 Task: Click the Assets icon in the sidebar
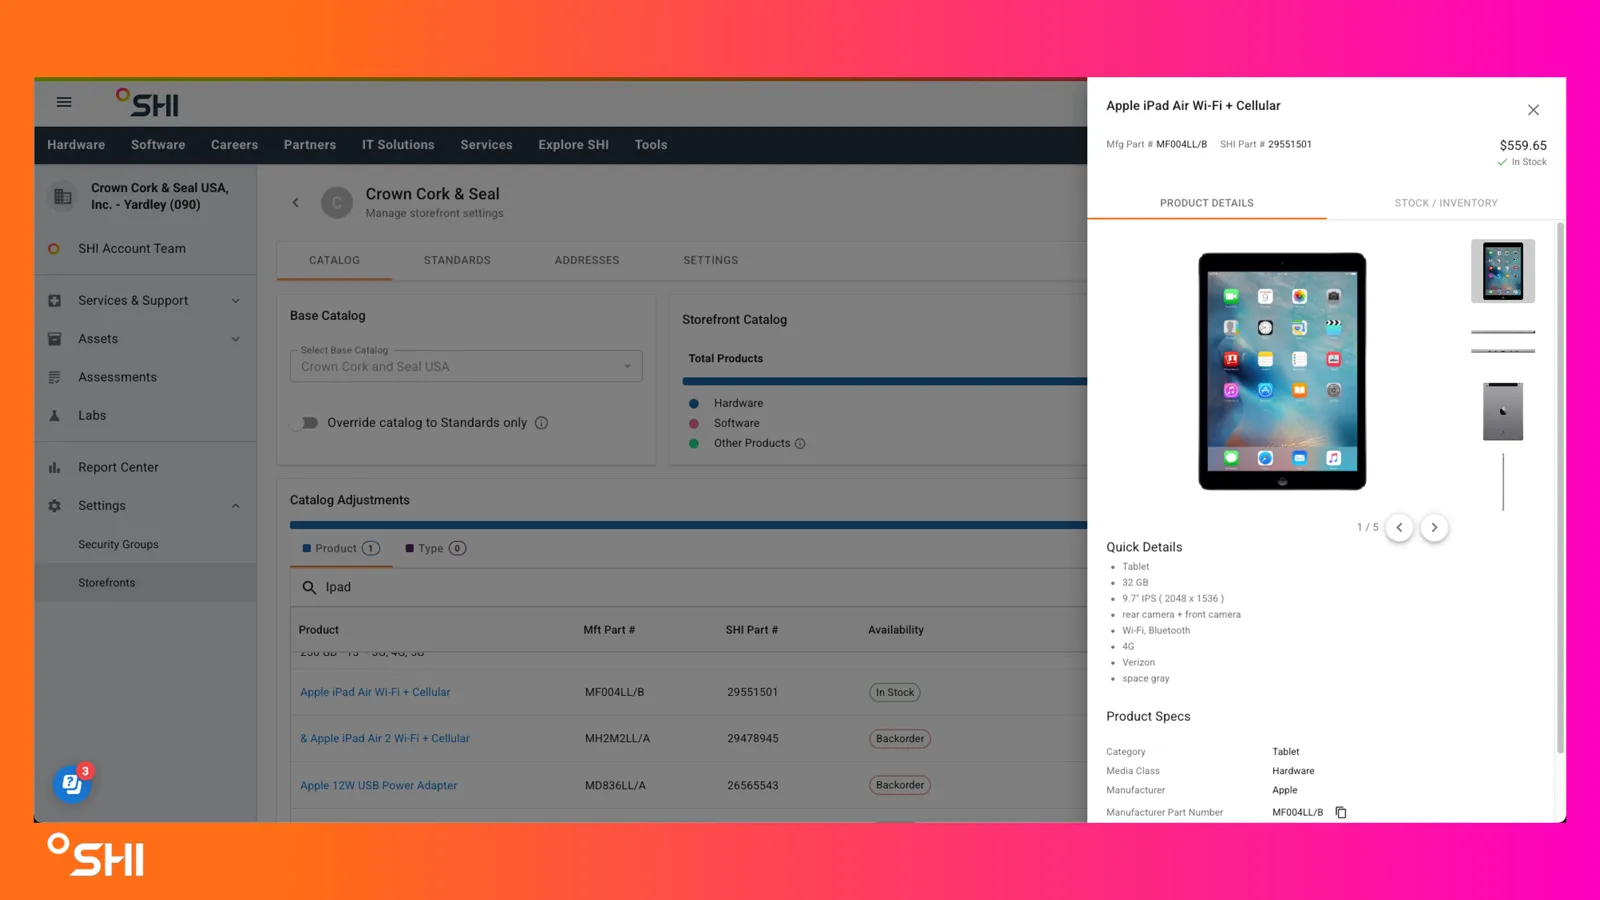(55, 339)
